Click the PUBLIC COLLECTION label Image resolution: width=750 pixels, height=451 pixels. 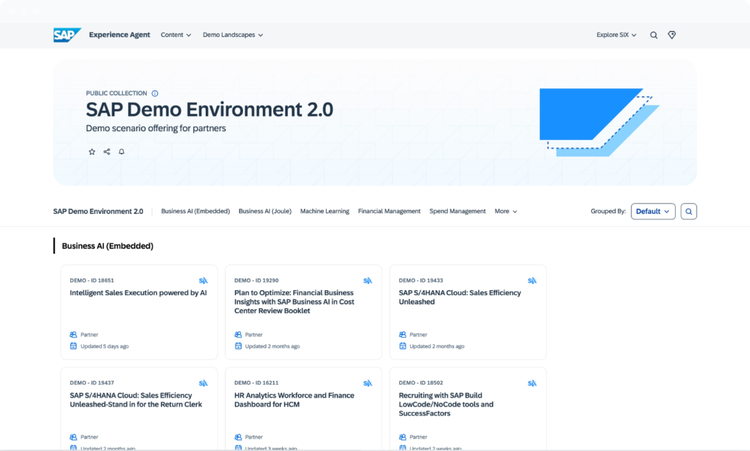click(x=116, y=93)
